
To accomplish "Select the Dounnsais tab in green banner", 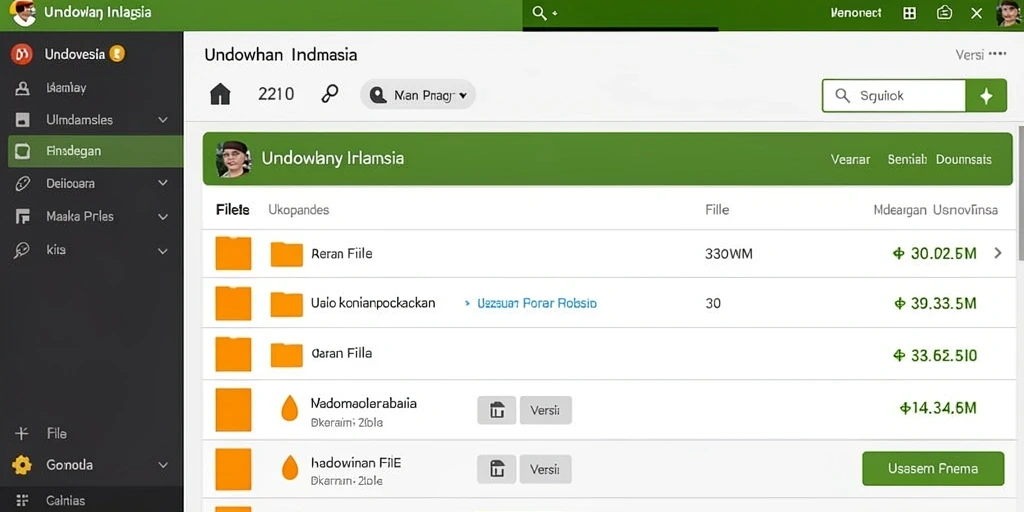I will coord(964,159).
